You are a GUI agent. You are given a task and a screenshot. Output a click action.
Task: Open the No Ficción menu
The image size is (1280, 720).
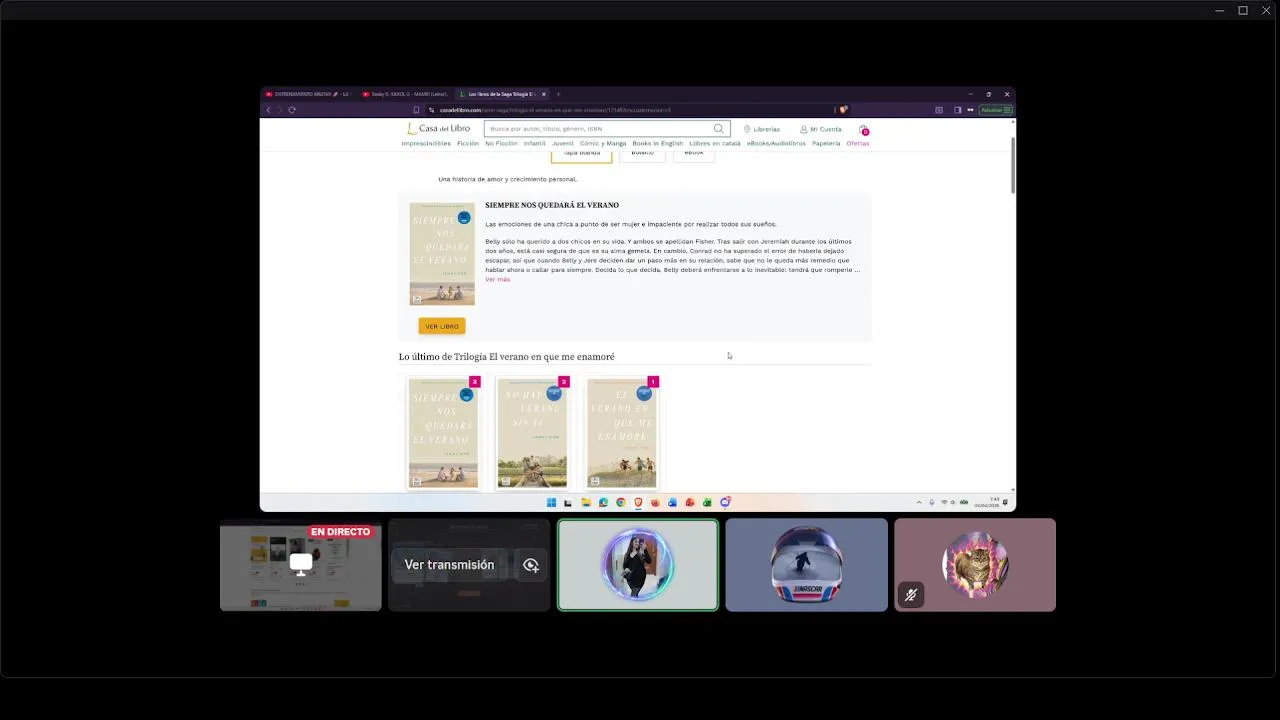tap(501, 143)
